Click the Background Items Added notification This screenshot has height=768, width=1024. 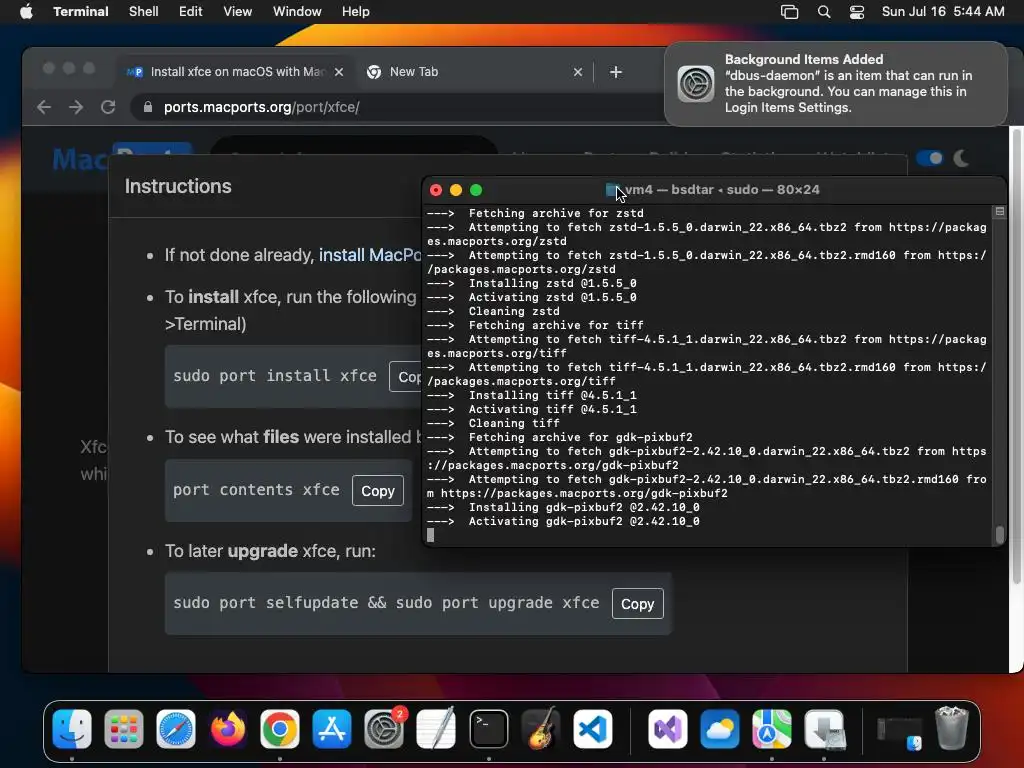(836, 84)
